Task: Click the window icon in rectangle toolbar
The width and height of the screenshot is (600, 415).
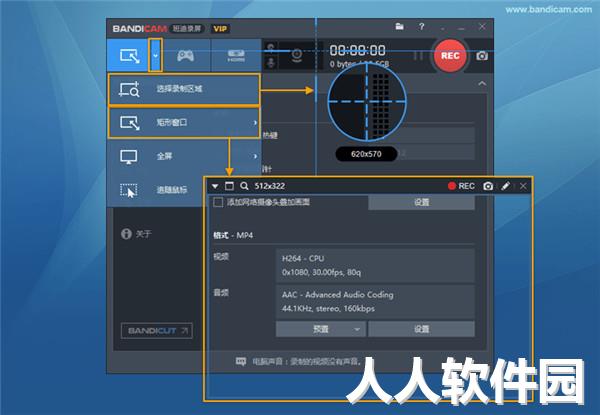Action: coord(229,186)
